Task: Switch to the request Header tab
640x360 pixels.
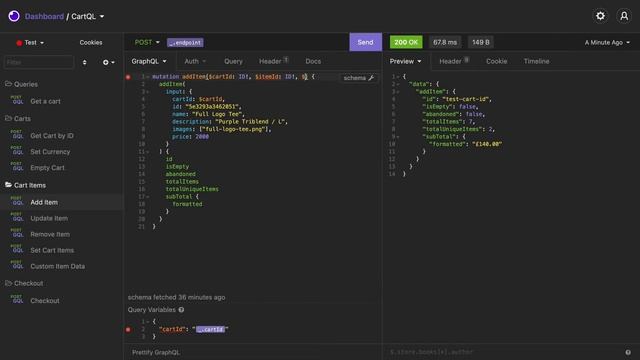Action: click(273, 61)
